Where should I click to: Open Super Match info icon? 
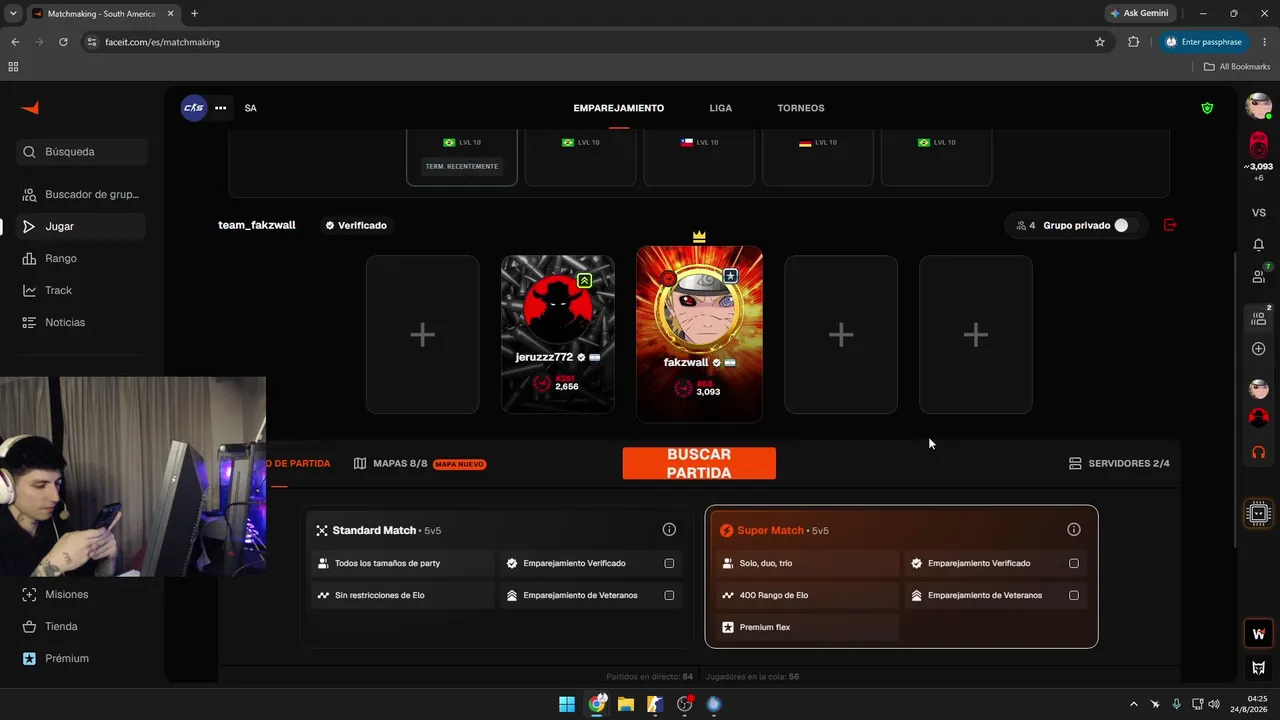pyautogui.click(x=1074, y=530)
